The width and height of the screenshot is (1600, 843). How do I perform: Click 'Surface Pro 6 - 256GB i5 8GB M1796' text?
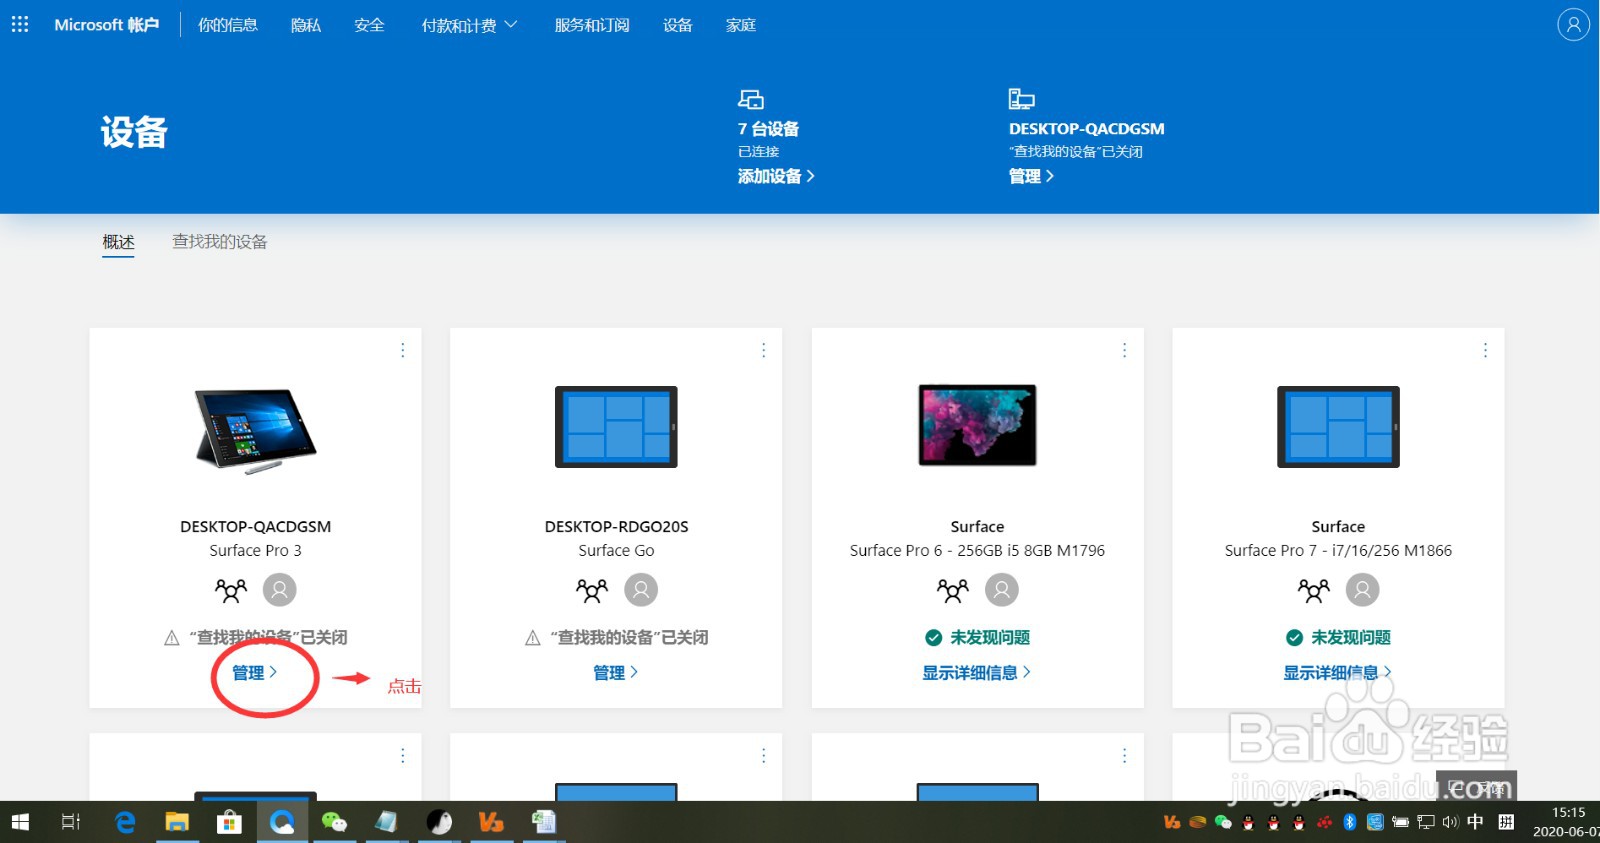[978, 551]
